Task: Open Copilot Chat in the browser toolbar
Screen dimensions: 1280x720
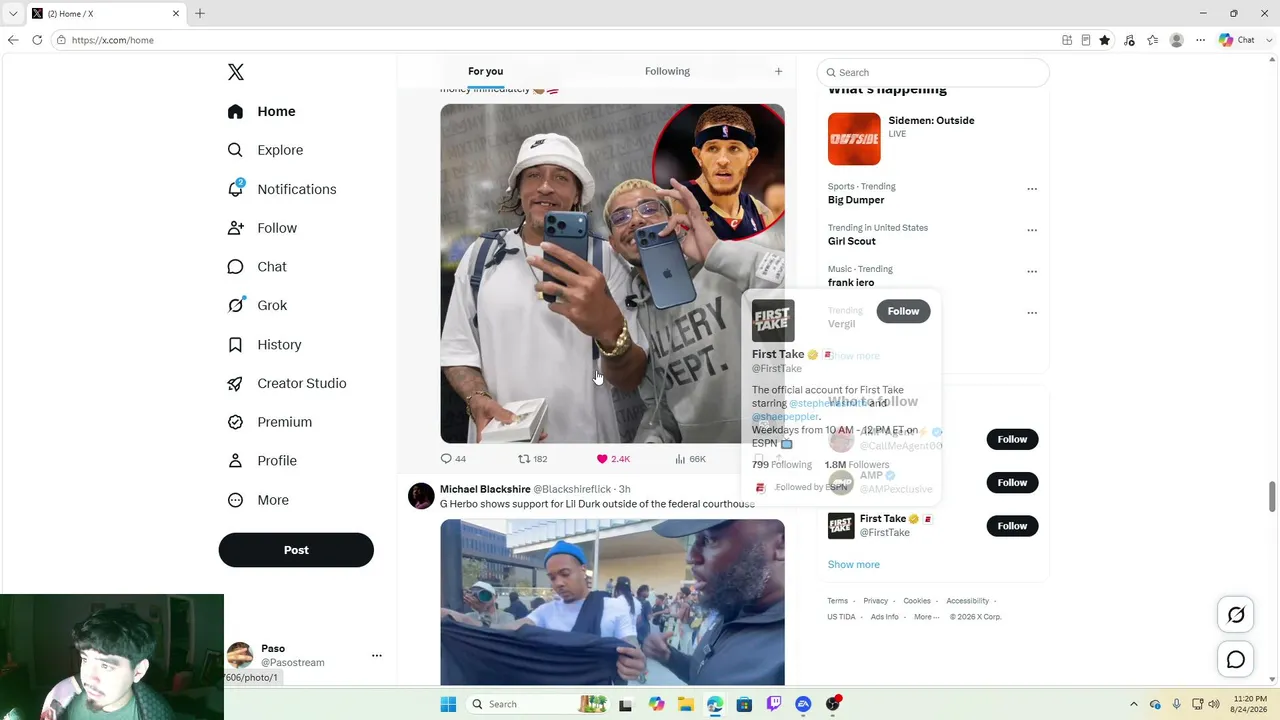Action: click(x=1237, y=40)
